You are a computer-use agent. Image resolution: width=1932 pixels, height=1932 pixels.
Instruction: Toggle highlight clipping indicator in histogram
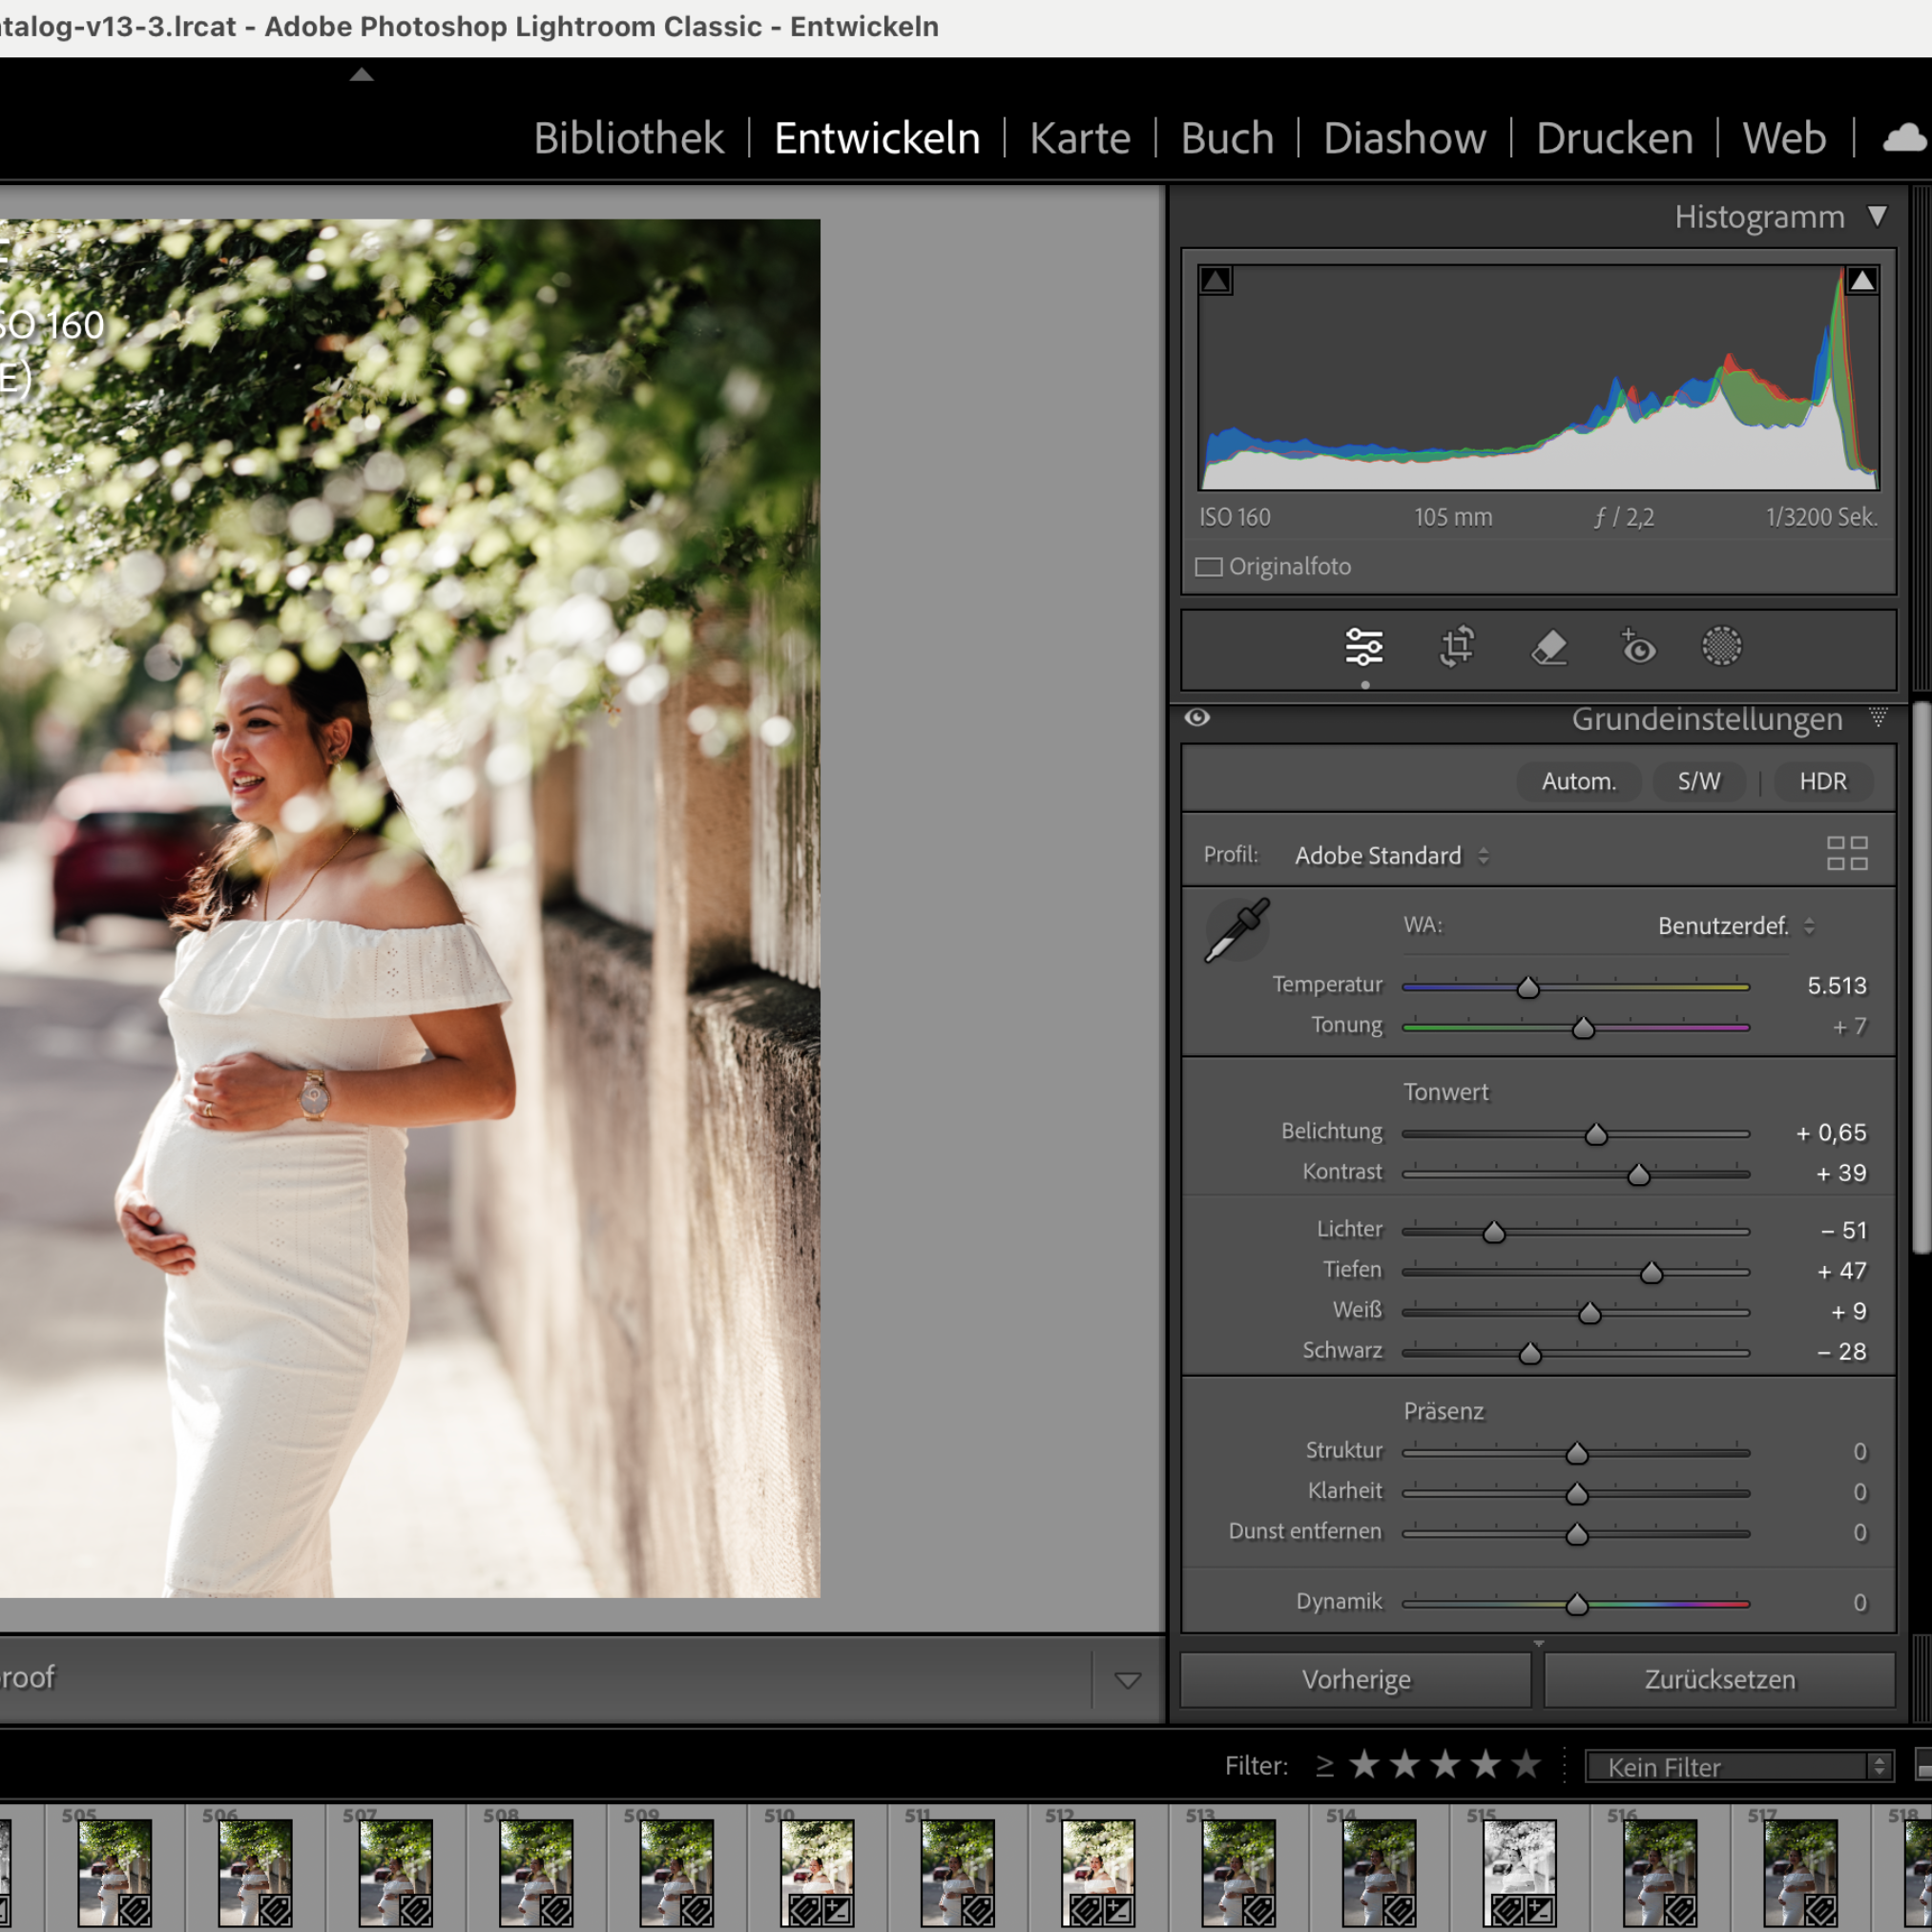click(x=1861, y=281)
